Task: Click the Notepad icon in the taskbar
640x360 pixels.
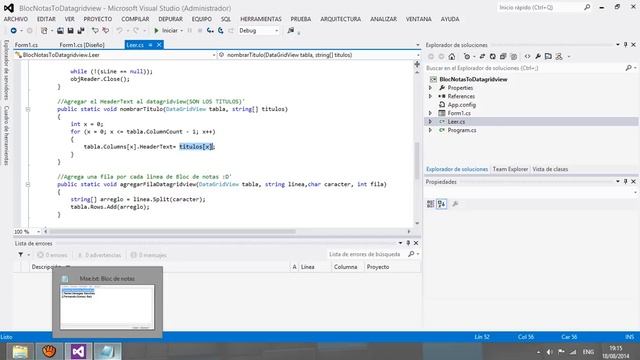Action: (107, 351)
